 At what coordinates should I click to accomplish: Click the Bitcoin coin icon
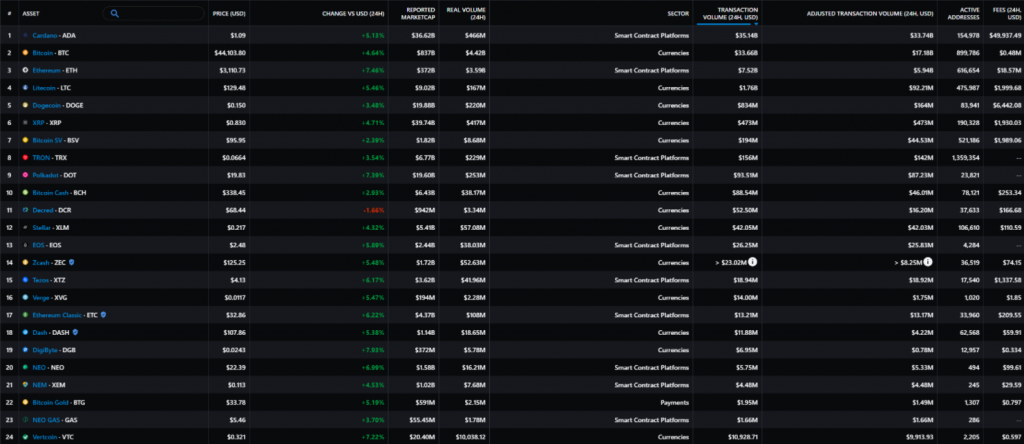25,53
